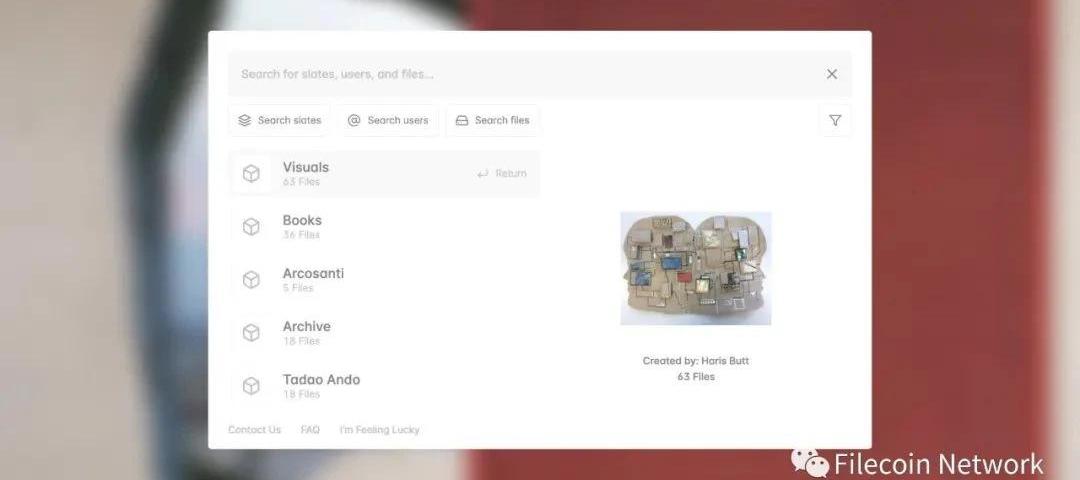Click the cube icon beside Visuals
This screenshot has width=1080, height=480.
251,174
